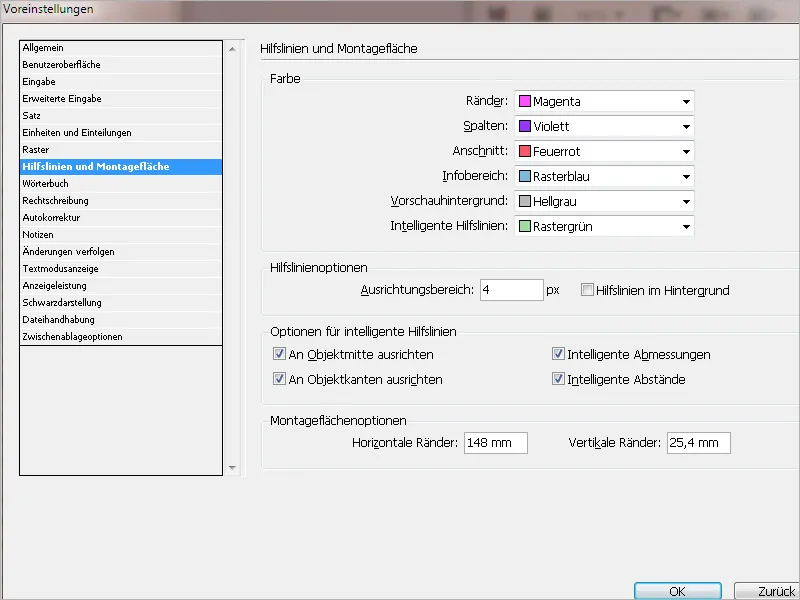Click the category list scroll-up arrow
The width and height of the screenshot is (800, 600).
click(233, 49)
